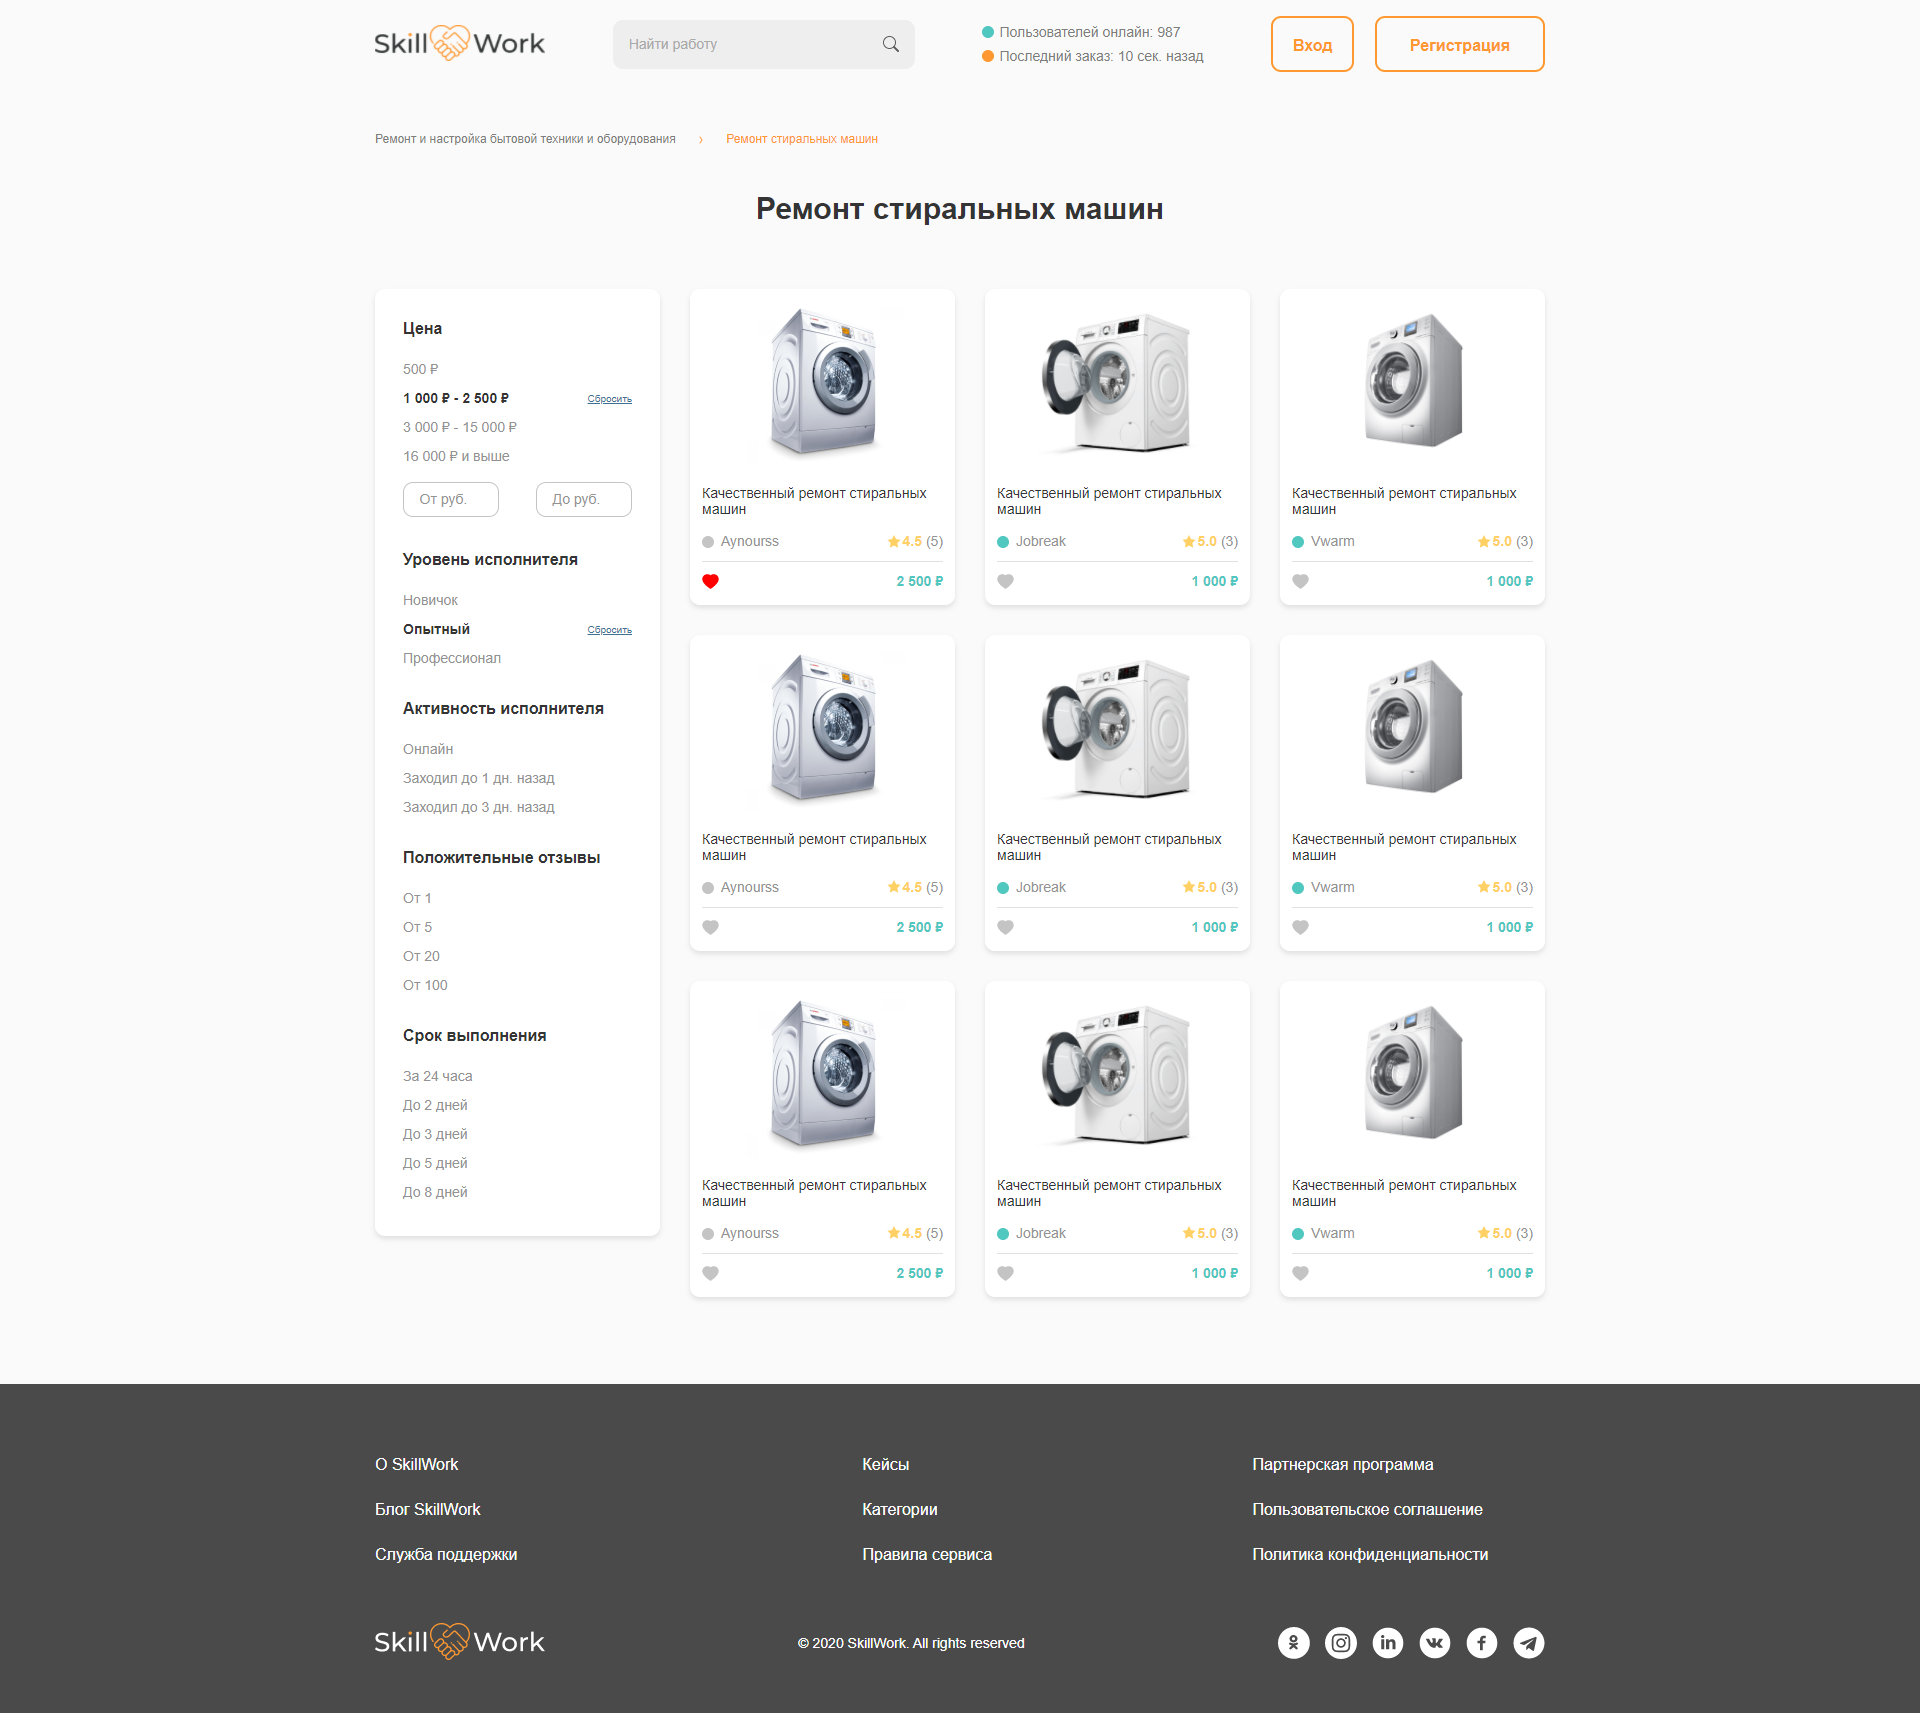Open Политика конфиденциальности in the footer
This screenshot has width=1920, height=1713.
[x=1370, y=1554]
